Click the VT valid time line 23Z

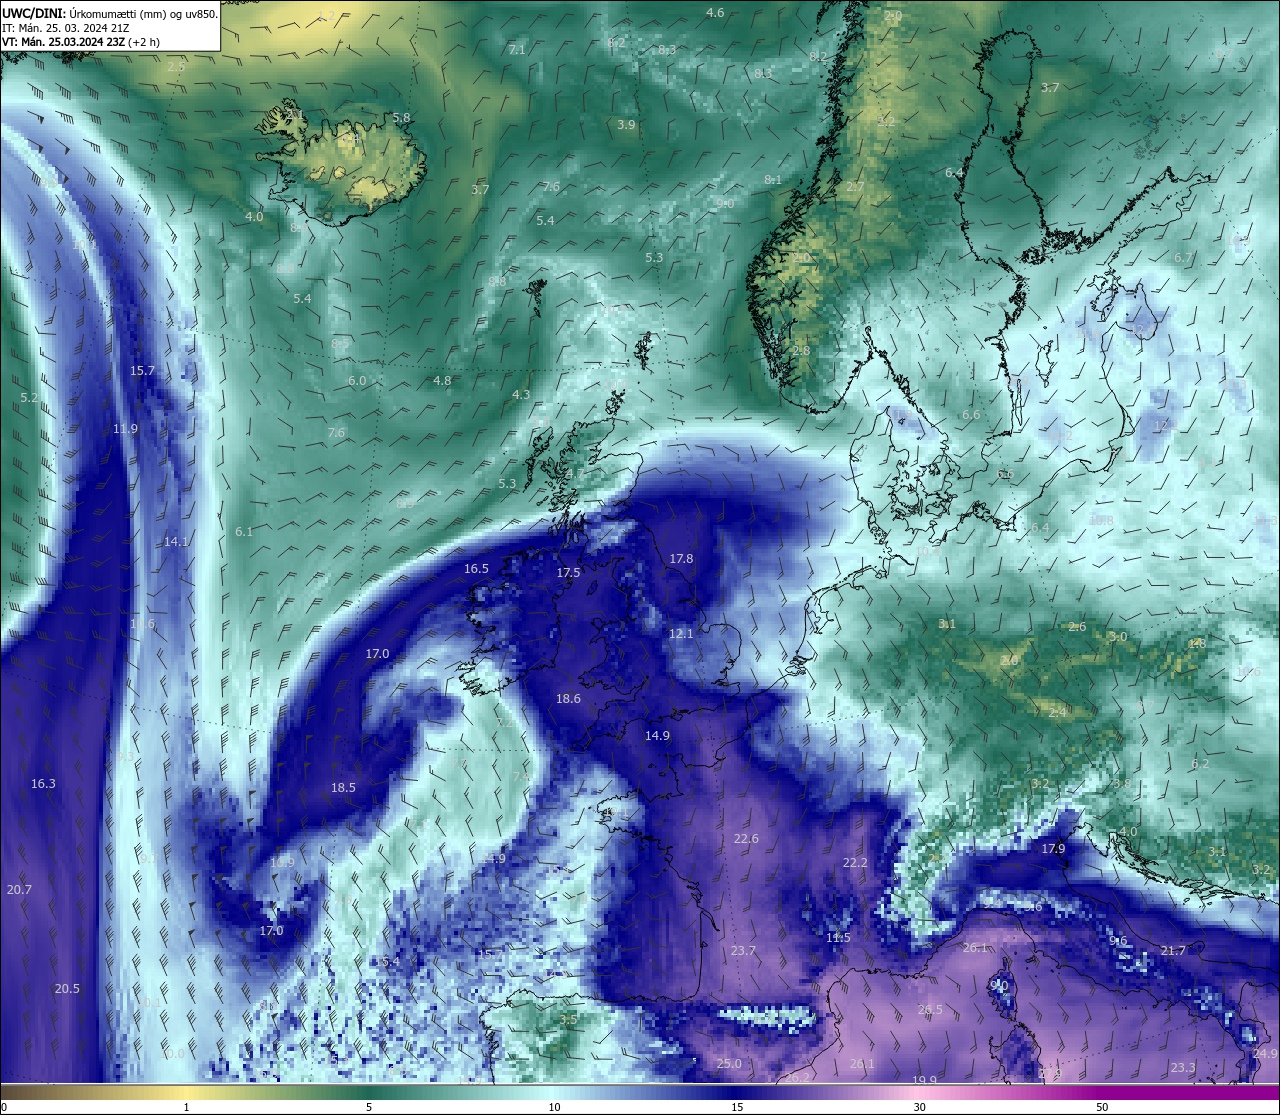tap(81, 42)
